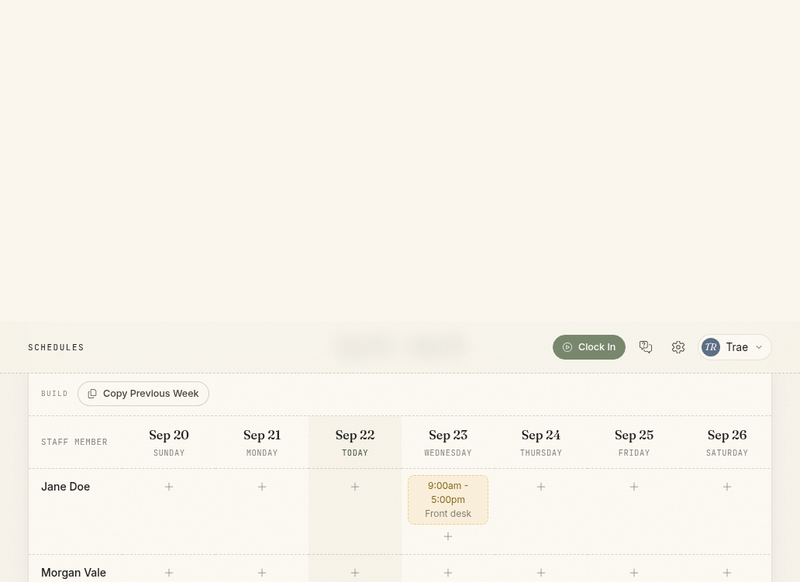
Task: Add shift for Morgan Vale on Sep 25
Action: coord(634,573)
